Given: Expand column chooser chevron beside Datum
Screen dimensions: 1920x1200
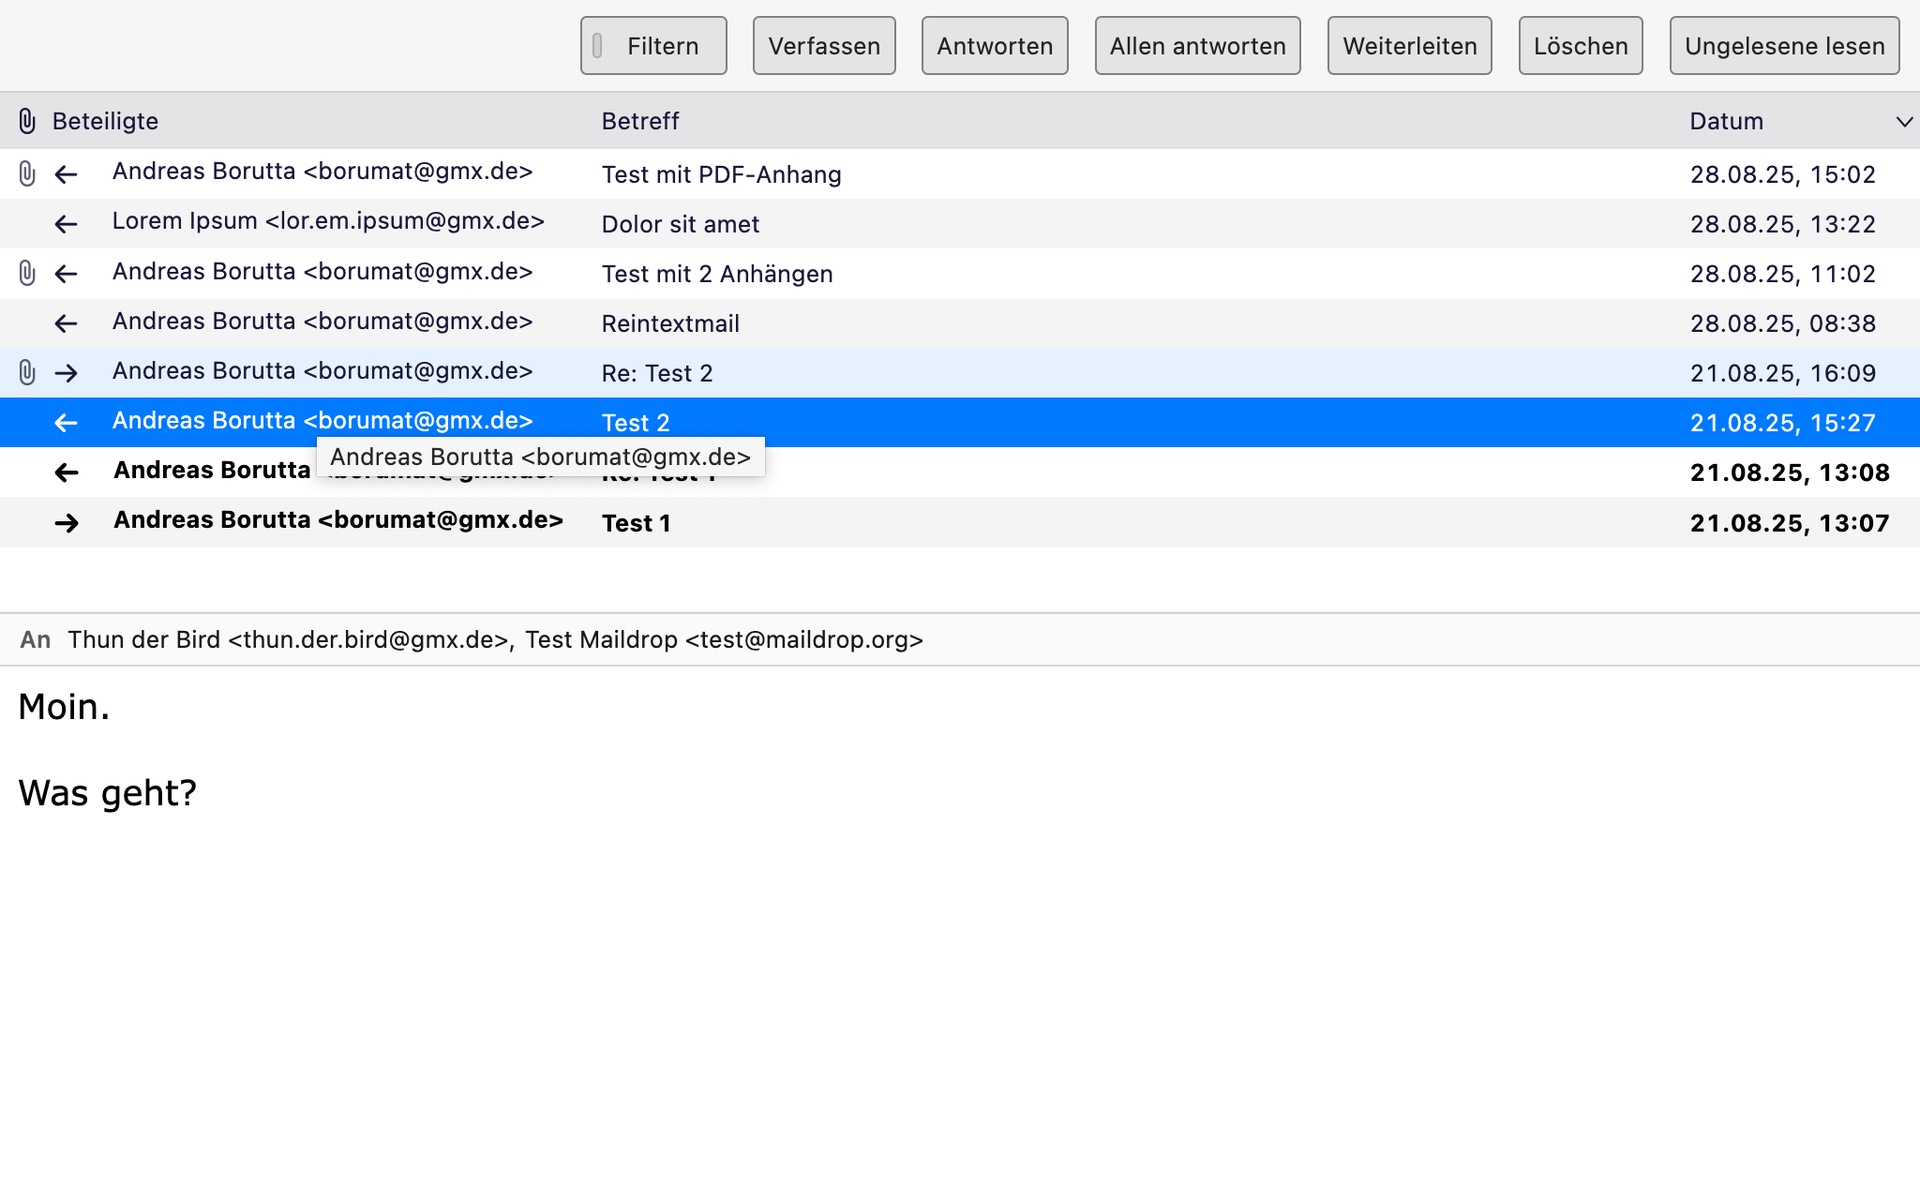Looking at the screenshot, I should pyautogui.click(x=1903, y=121).
